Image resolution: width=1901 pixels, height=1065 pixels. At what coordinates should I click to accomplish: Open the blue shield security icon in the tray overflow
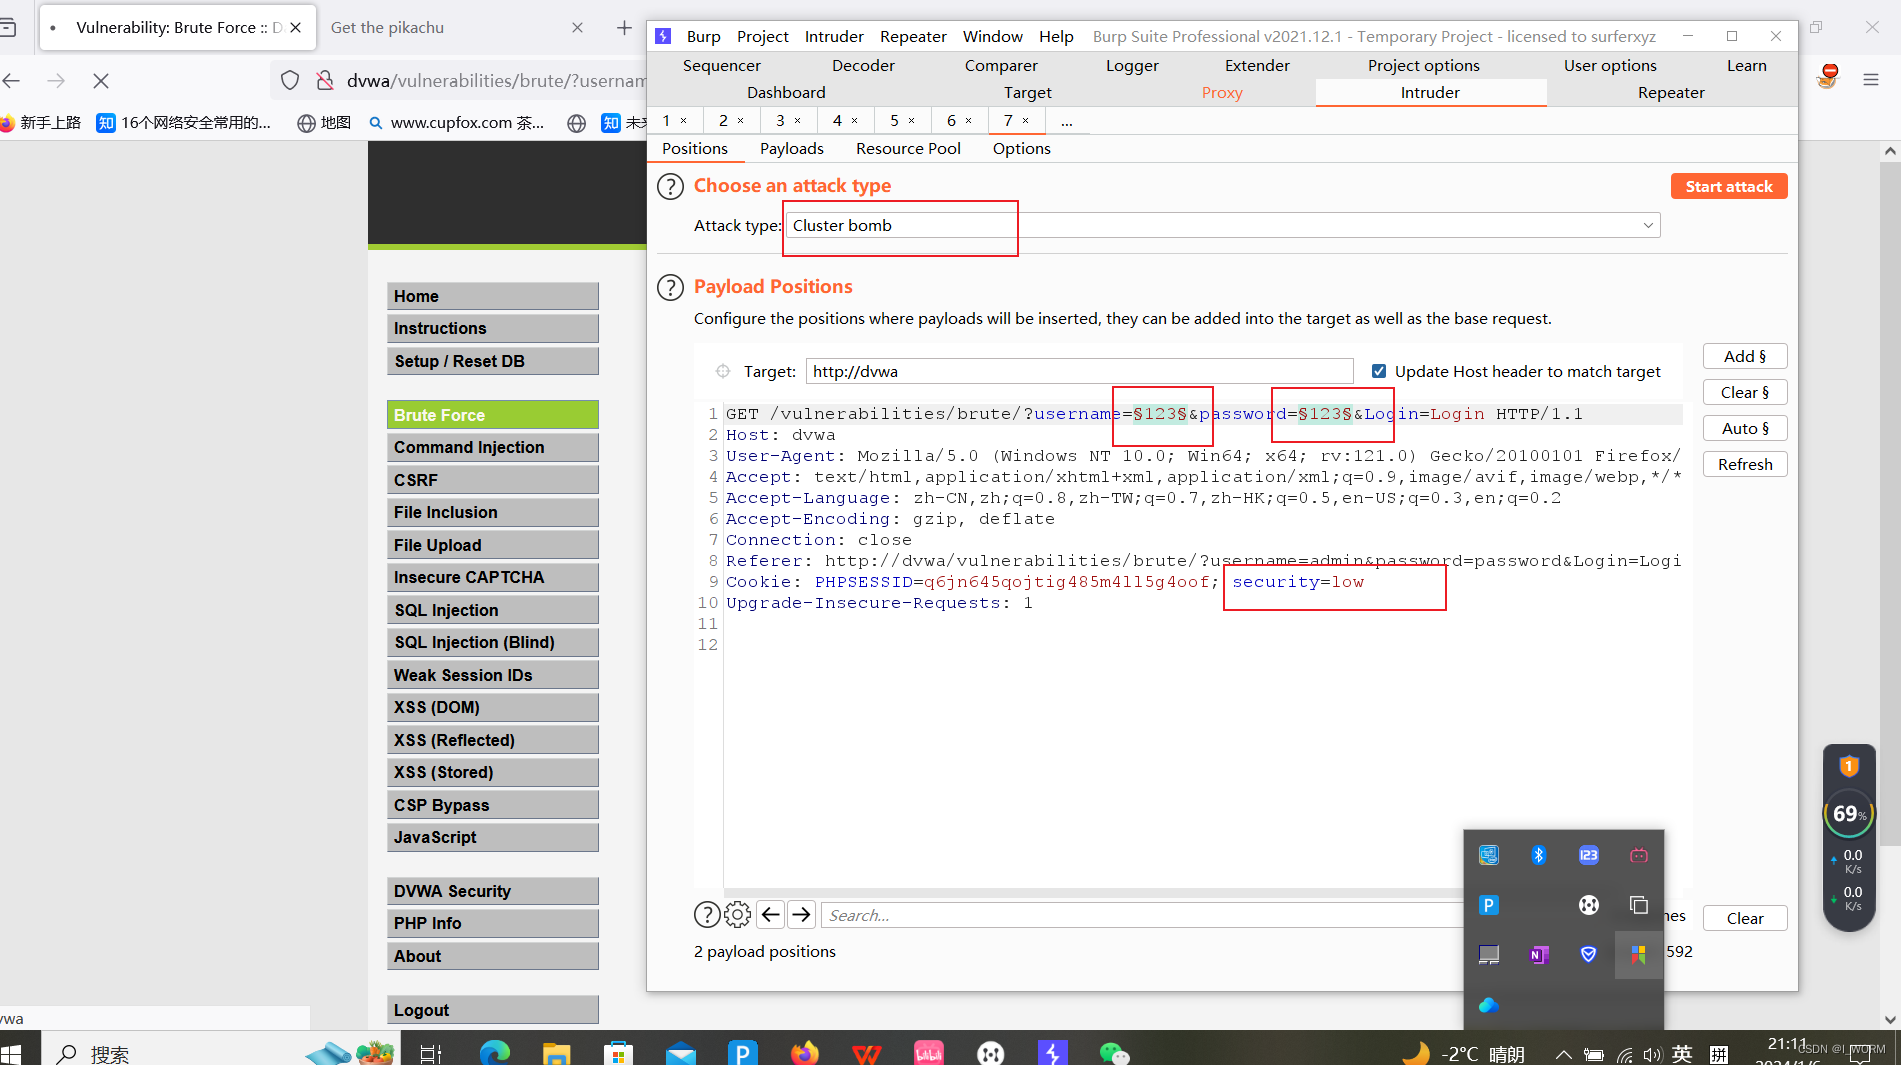coord(1589,955)
